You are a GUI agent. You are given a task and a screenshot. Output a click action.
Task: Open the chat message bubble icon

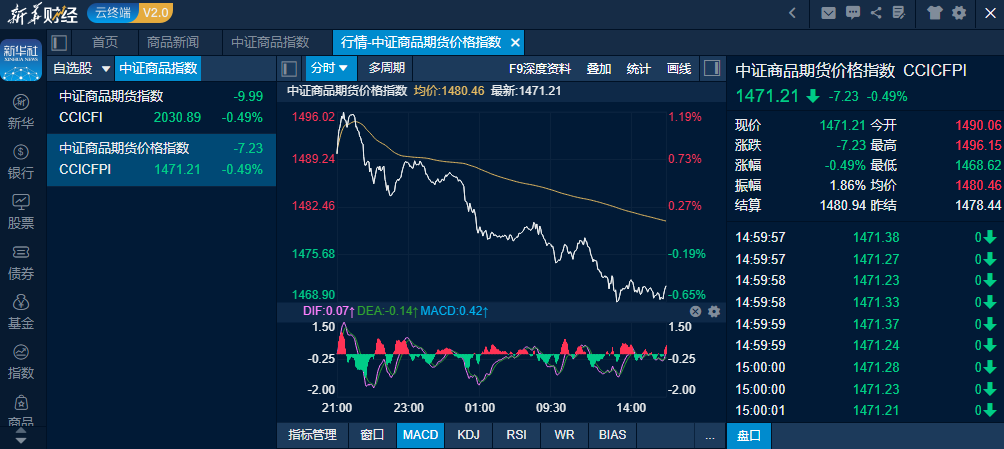coord(853,13)
